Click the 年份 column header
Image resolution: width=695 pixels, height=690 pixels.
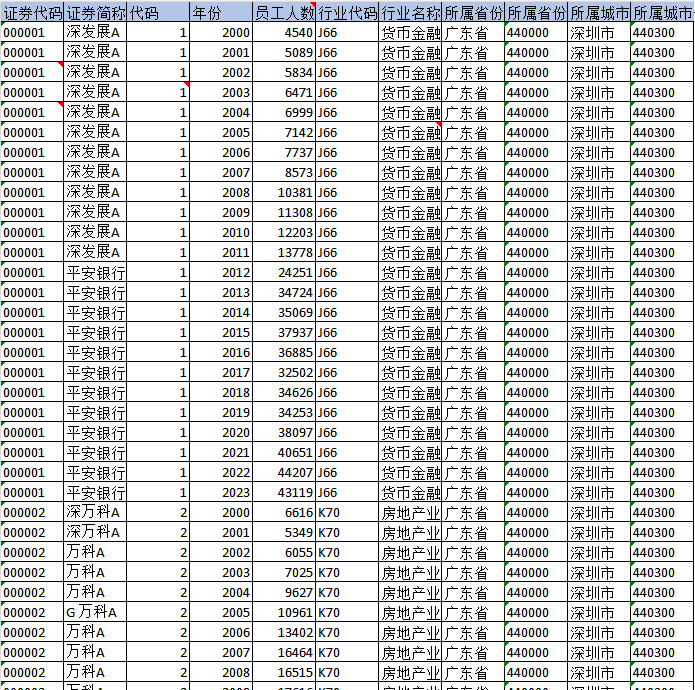tap(221, 13)
